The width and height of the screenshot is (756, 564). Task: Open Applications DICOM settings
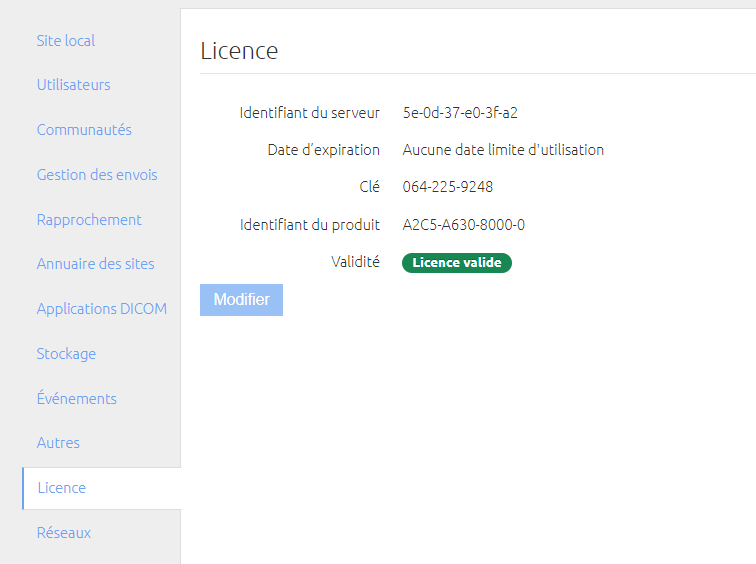102,309
